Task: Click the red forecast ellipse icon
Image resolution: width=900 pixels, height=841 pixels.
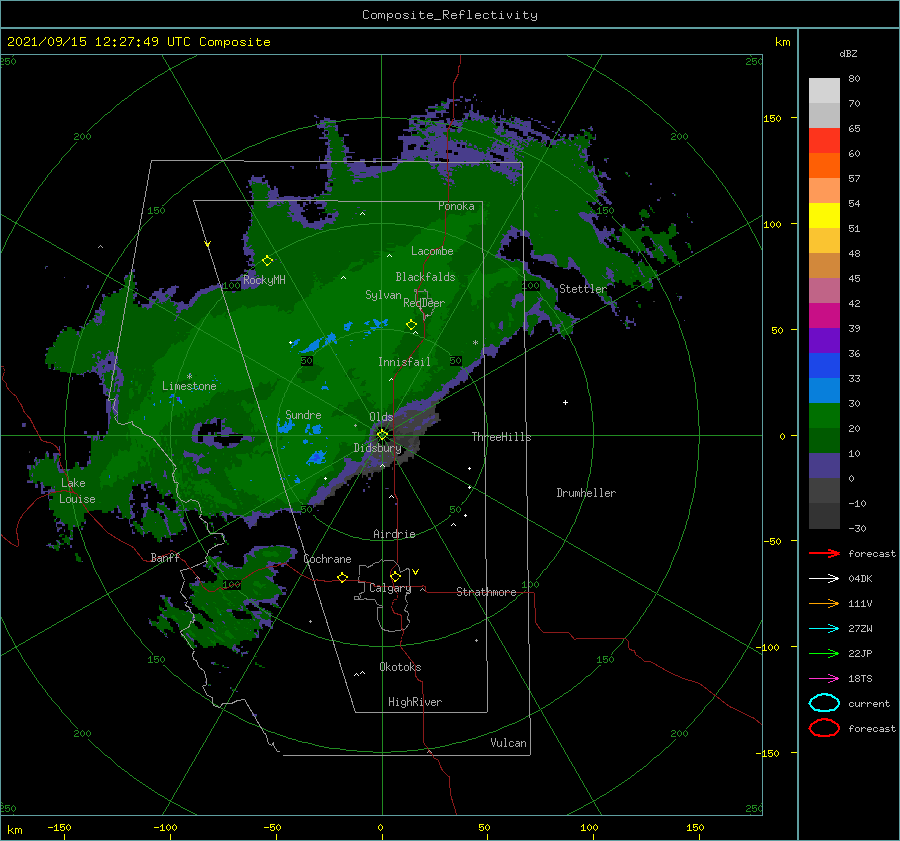Action: click(x=824, y=728)
